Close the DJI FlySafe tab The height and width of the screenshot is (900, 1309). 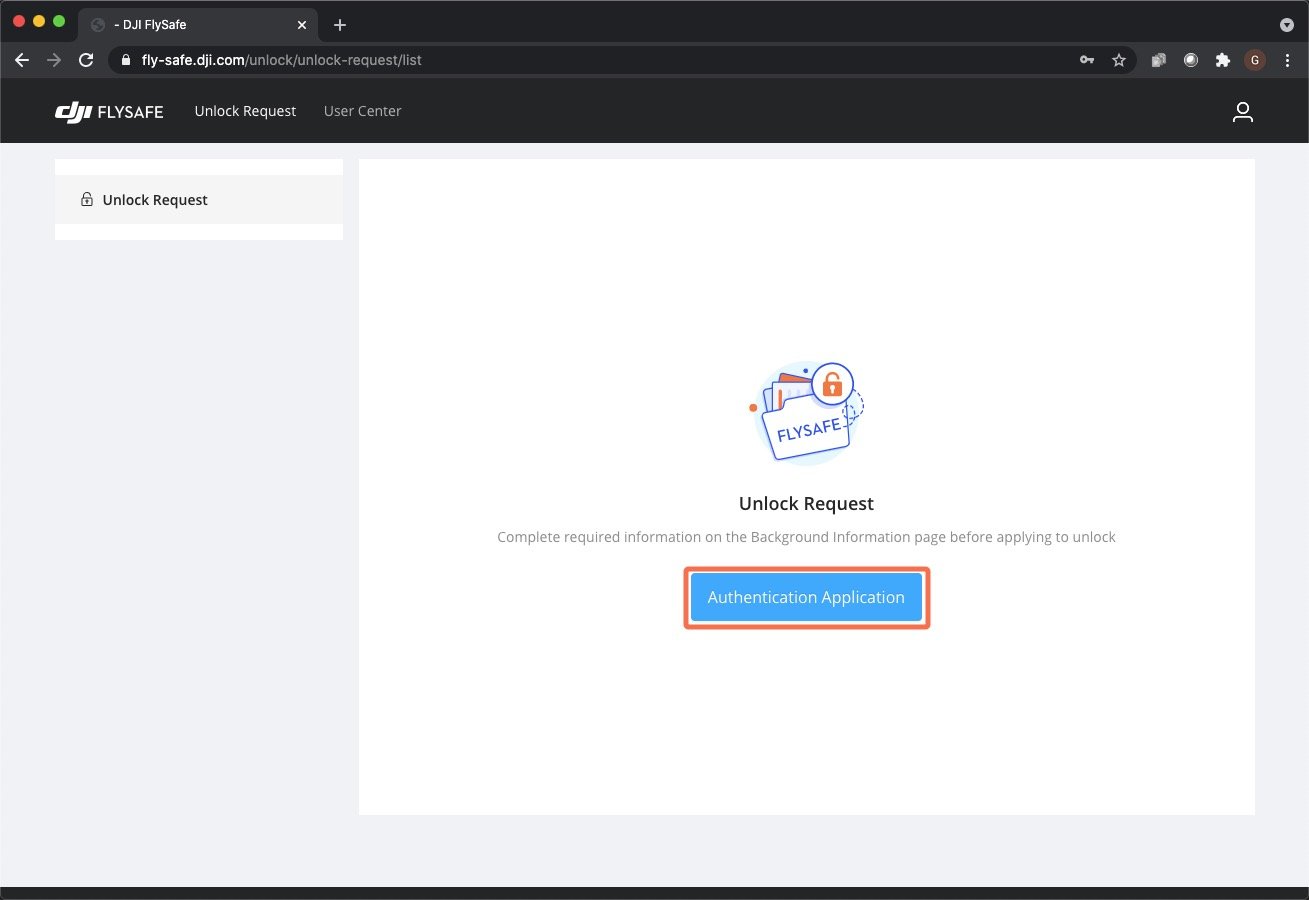pyautogui.click(x=302, y=25)
